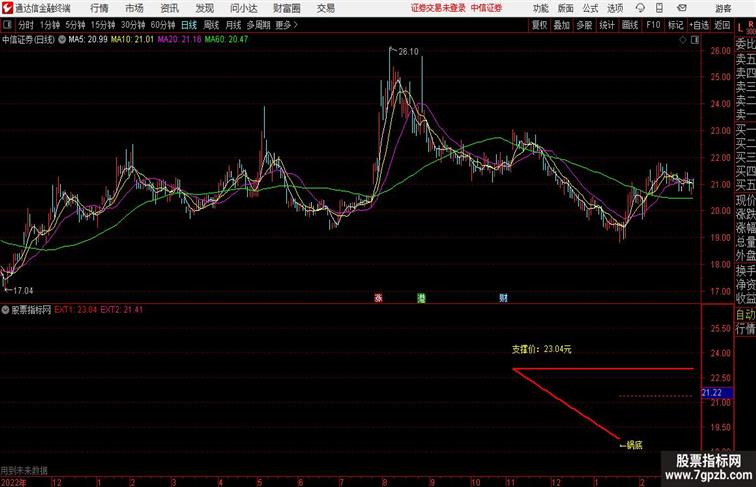The height and width of the screenshot is (487, 756).
Task: Click 证券交易未登录 login link
Action: 438,8
